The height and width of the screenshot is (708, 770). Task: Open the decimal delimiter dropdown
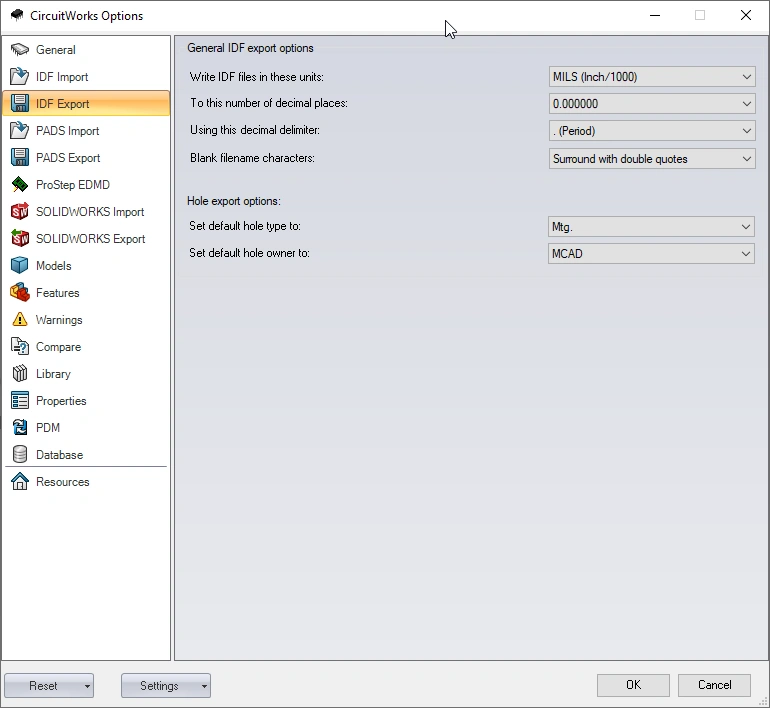(652, 131)
